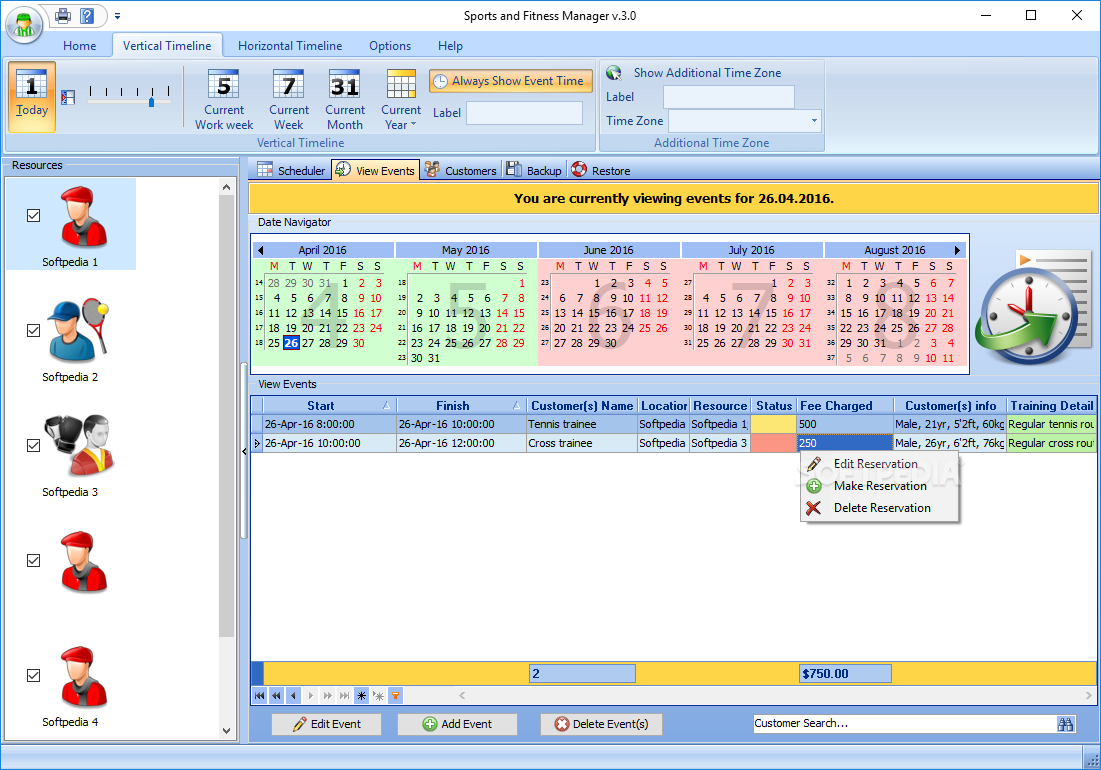Go to first record navigator button
Screen dimensions: 1101x770
tap(260, 696)
